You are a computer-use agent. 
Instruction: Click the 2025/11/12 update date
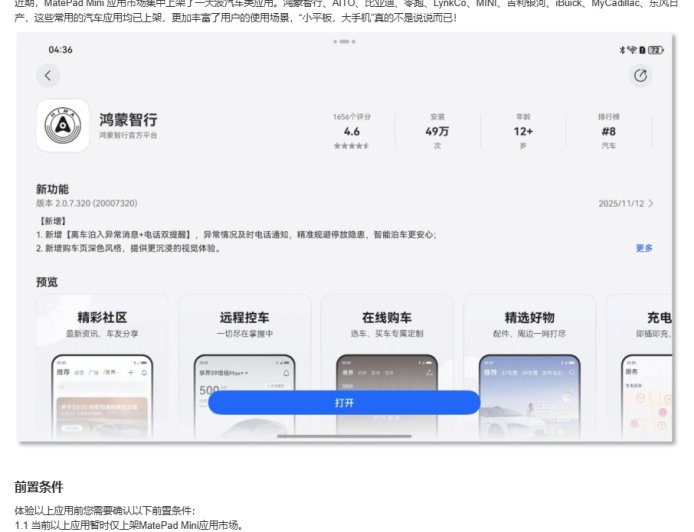pyautogui.click(x=621, y=204)
